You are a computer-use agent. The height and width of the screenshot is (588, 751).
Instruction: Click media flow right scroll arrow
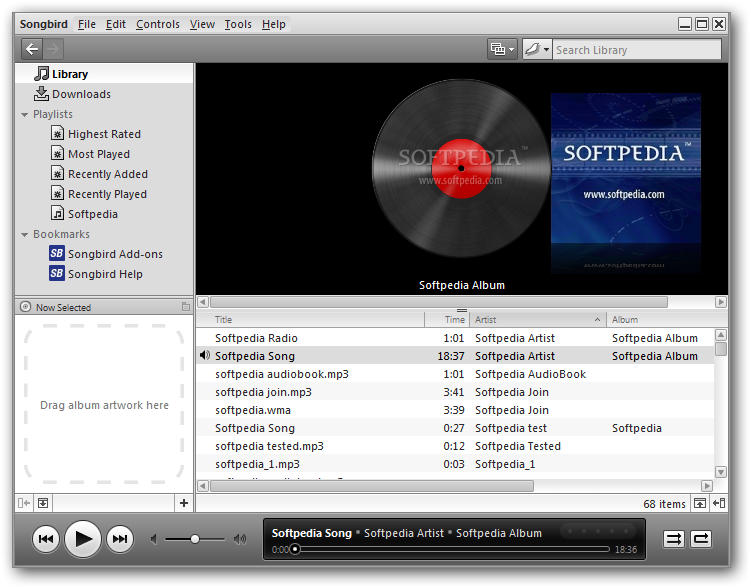point(721,302)
